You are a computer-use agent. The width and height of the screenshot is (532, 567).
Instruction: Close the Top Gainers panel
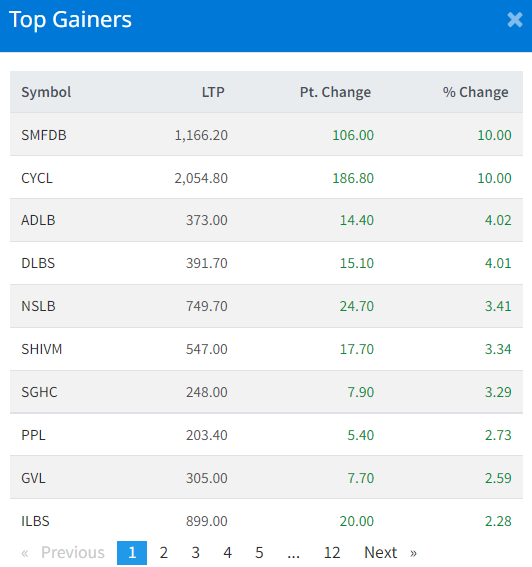pyautogui.click(x=515, y=20)
